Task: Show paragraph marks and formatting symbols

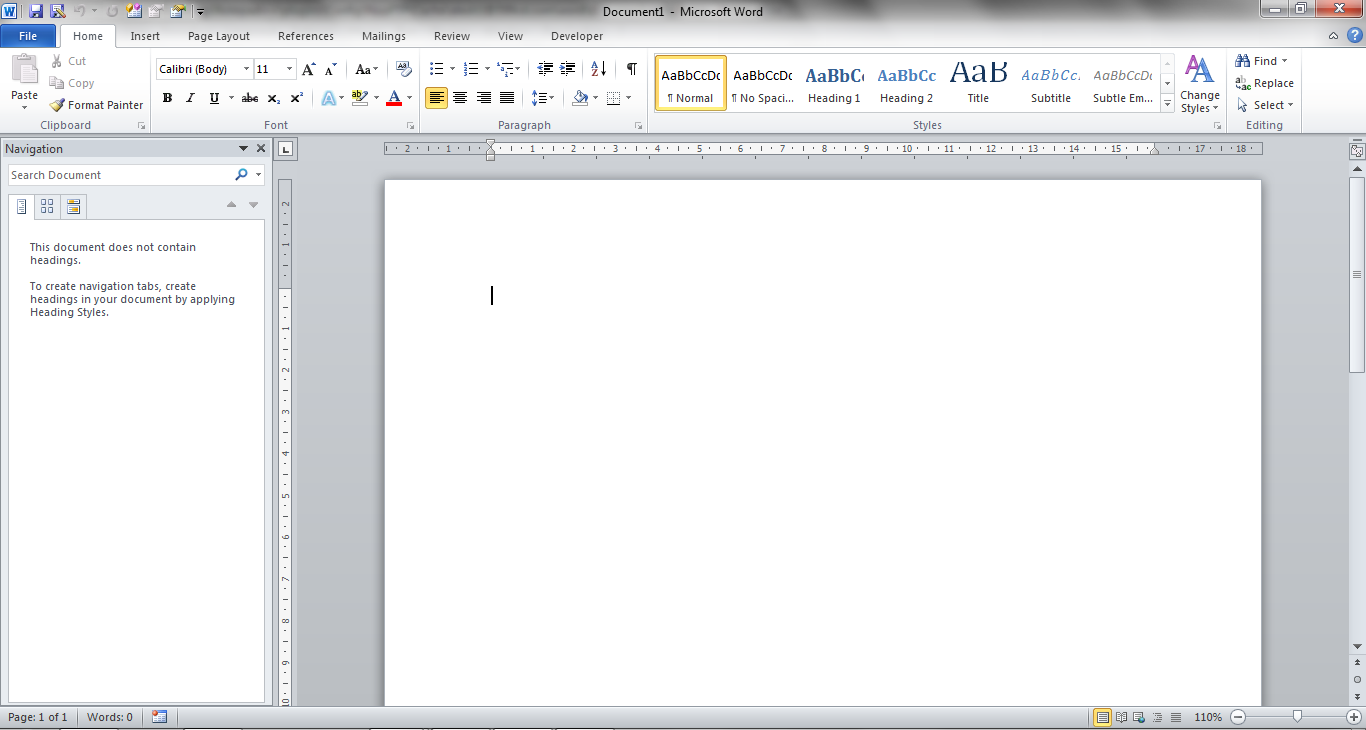Action: [631, 69]
